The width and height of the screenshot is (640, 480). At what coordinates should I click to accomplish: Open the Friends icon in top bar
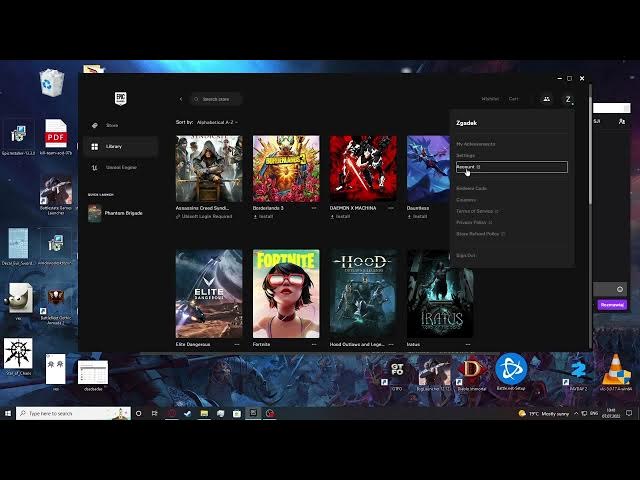click(546, 99)
